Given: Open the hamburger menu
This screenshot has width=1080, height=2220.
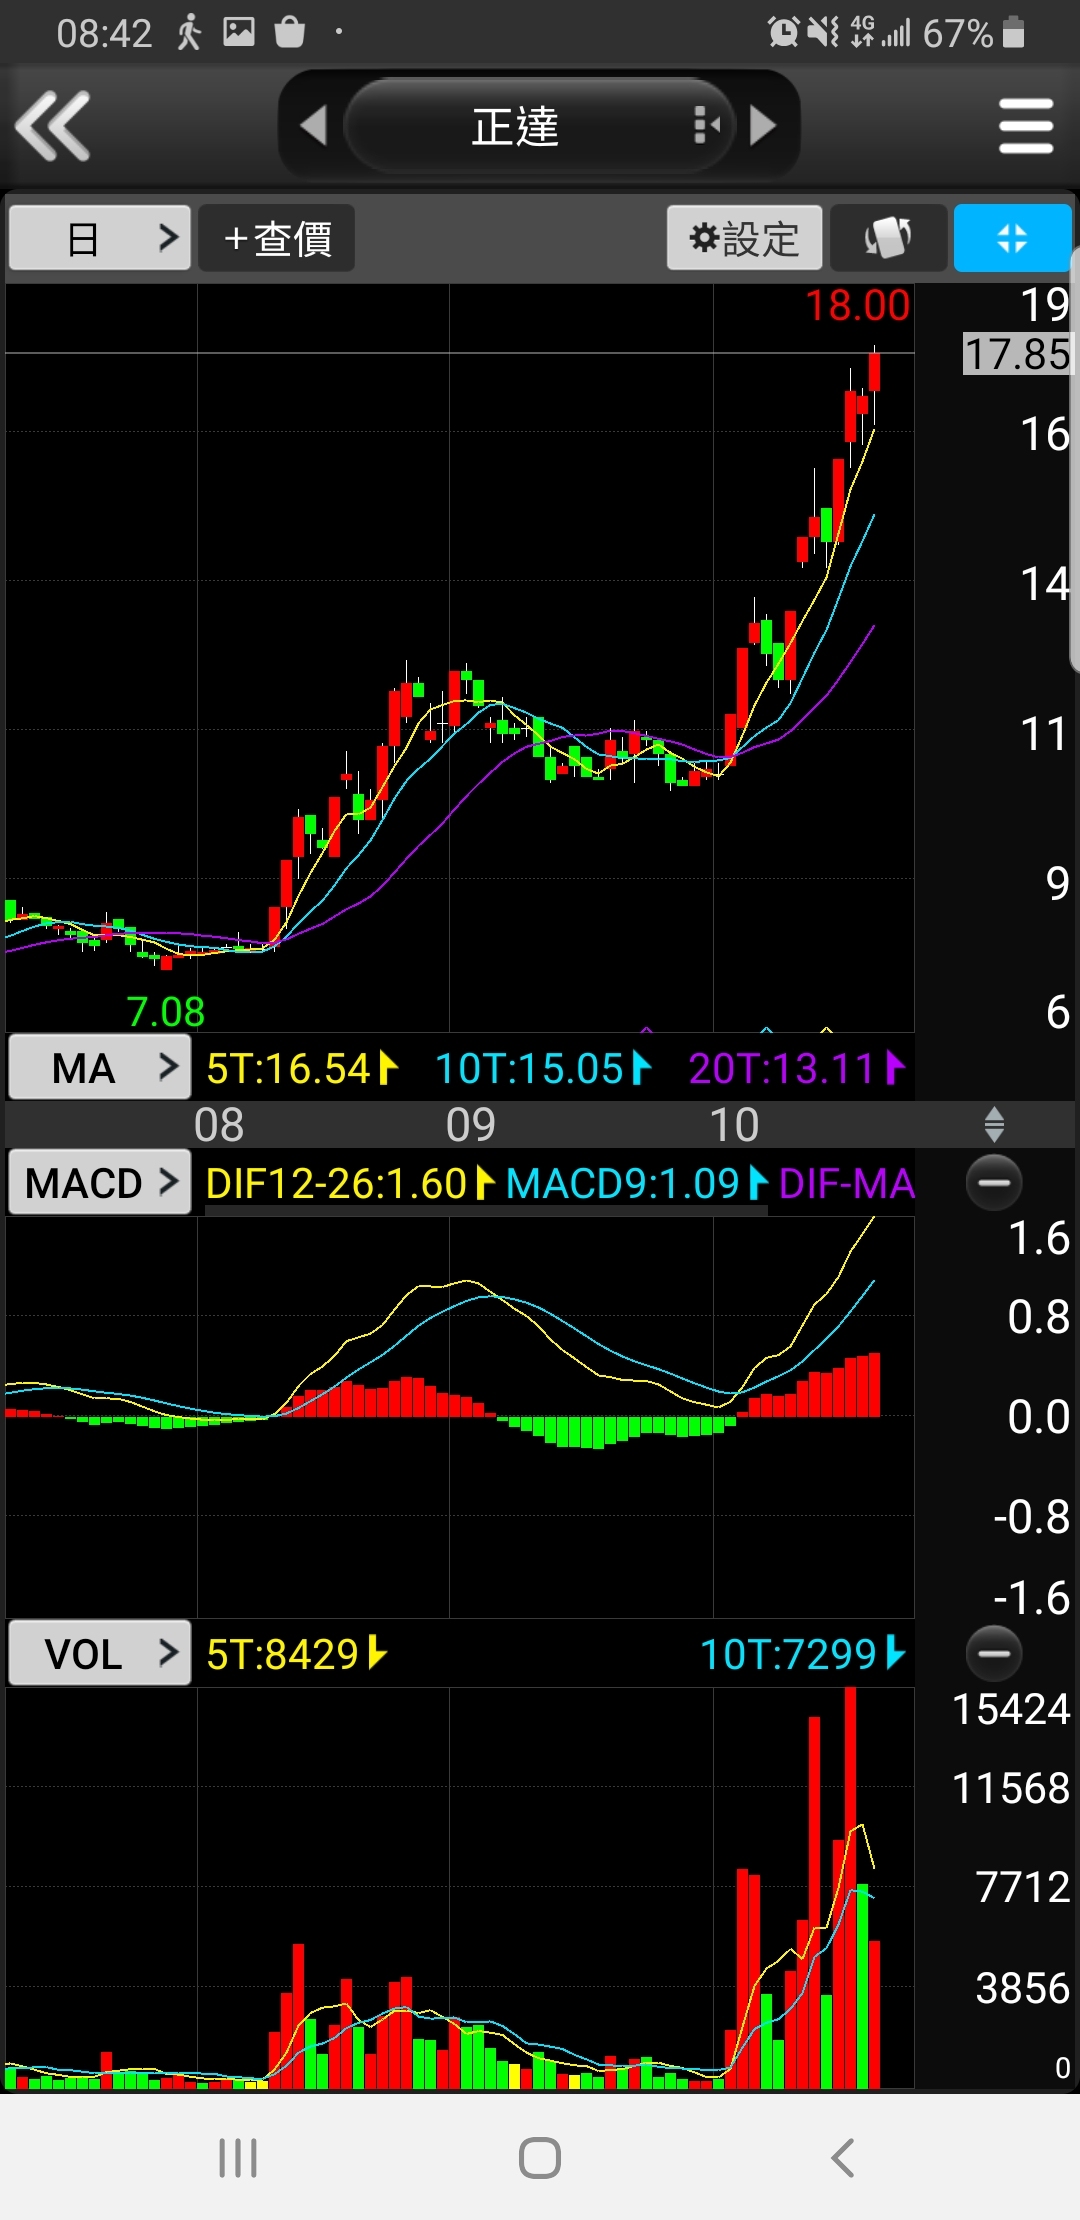Looking at the screenshot, I should click(1025, 126).
